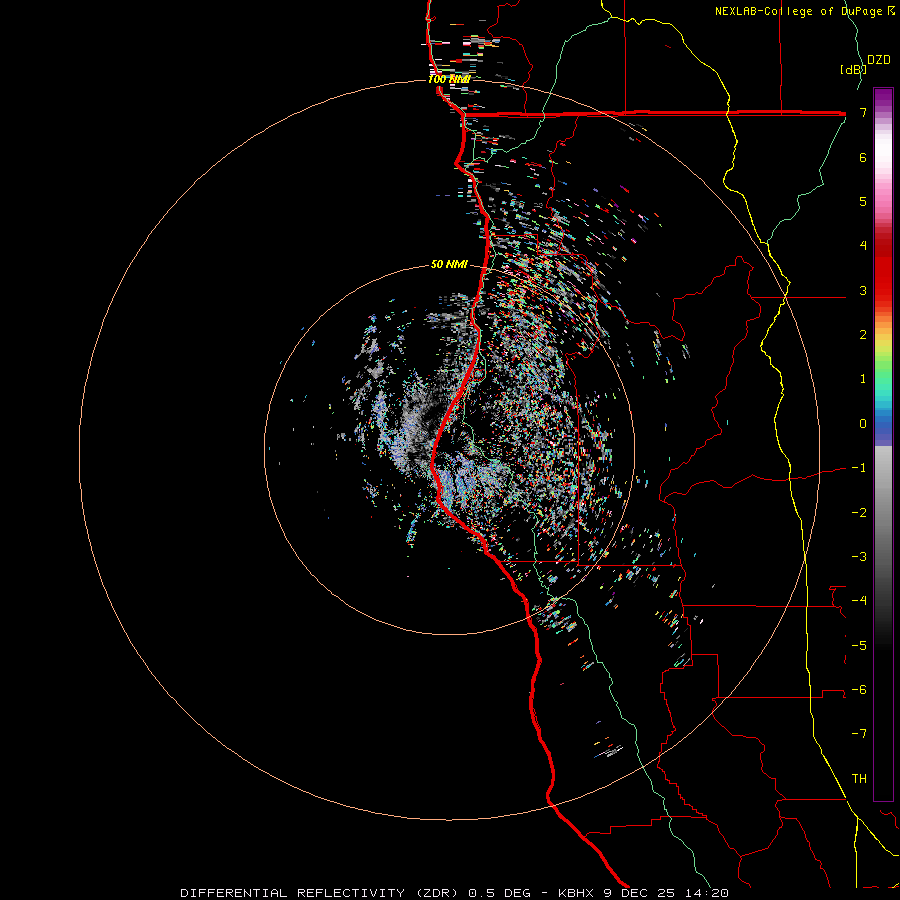900x900 pixels.
Task: Click the 0 tick label on the scale
Action: pyautogui.click(x=863, y=423)
